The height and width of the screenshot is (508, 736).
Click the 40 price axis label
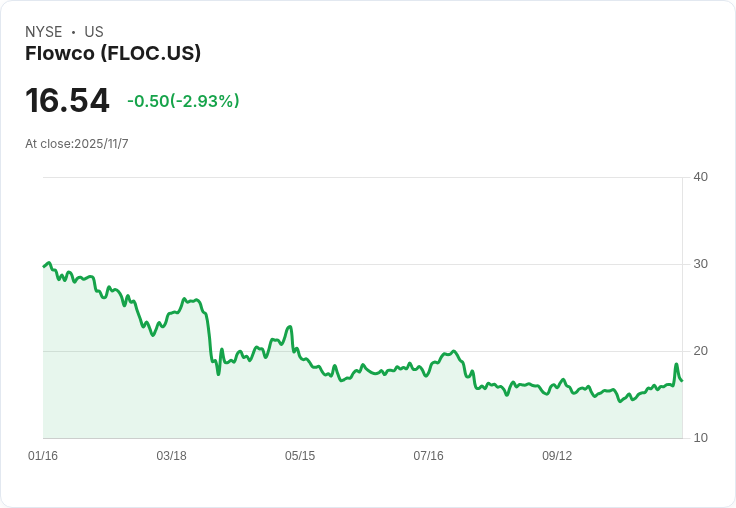[x=700, y=177]
